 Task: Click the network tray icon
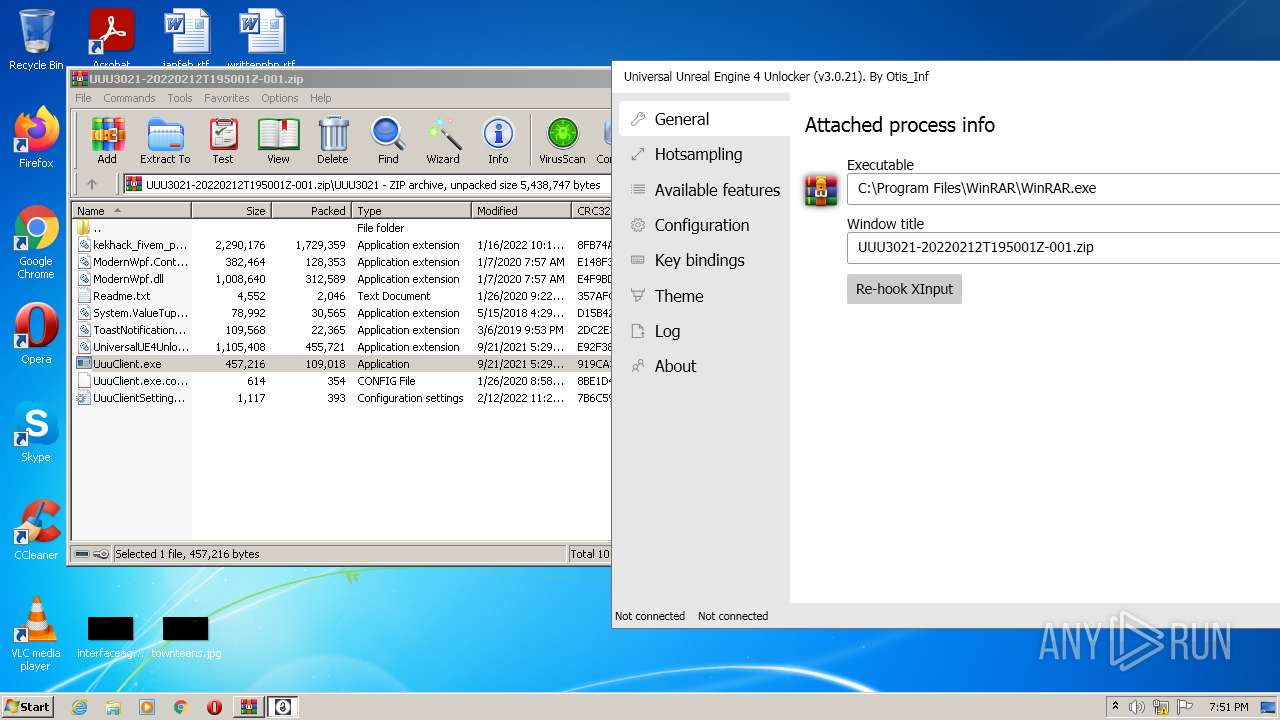click(1161, 707)
